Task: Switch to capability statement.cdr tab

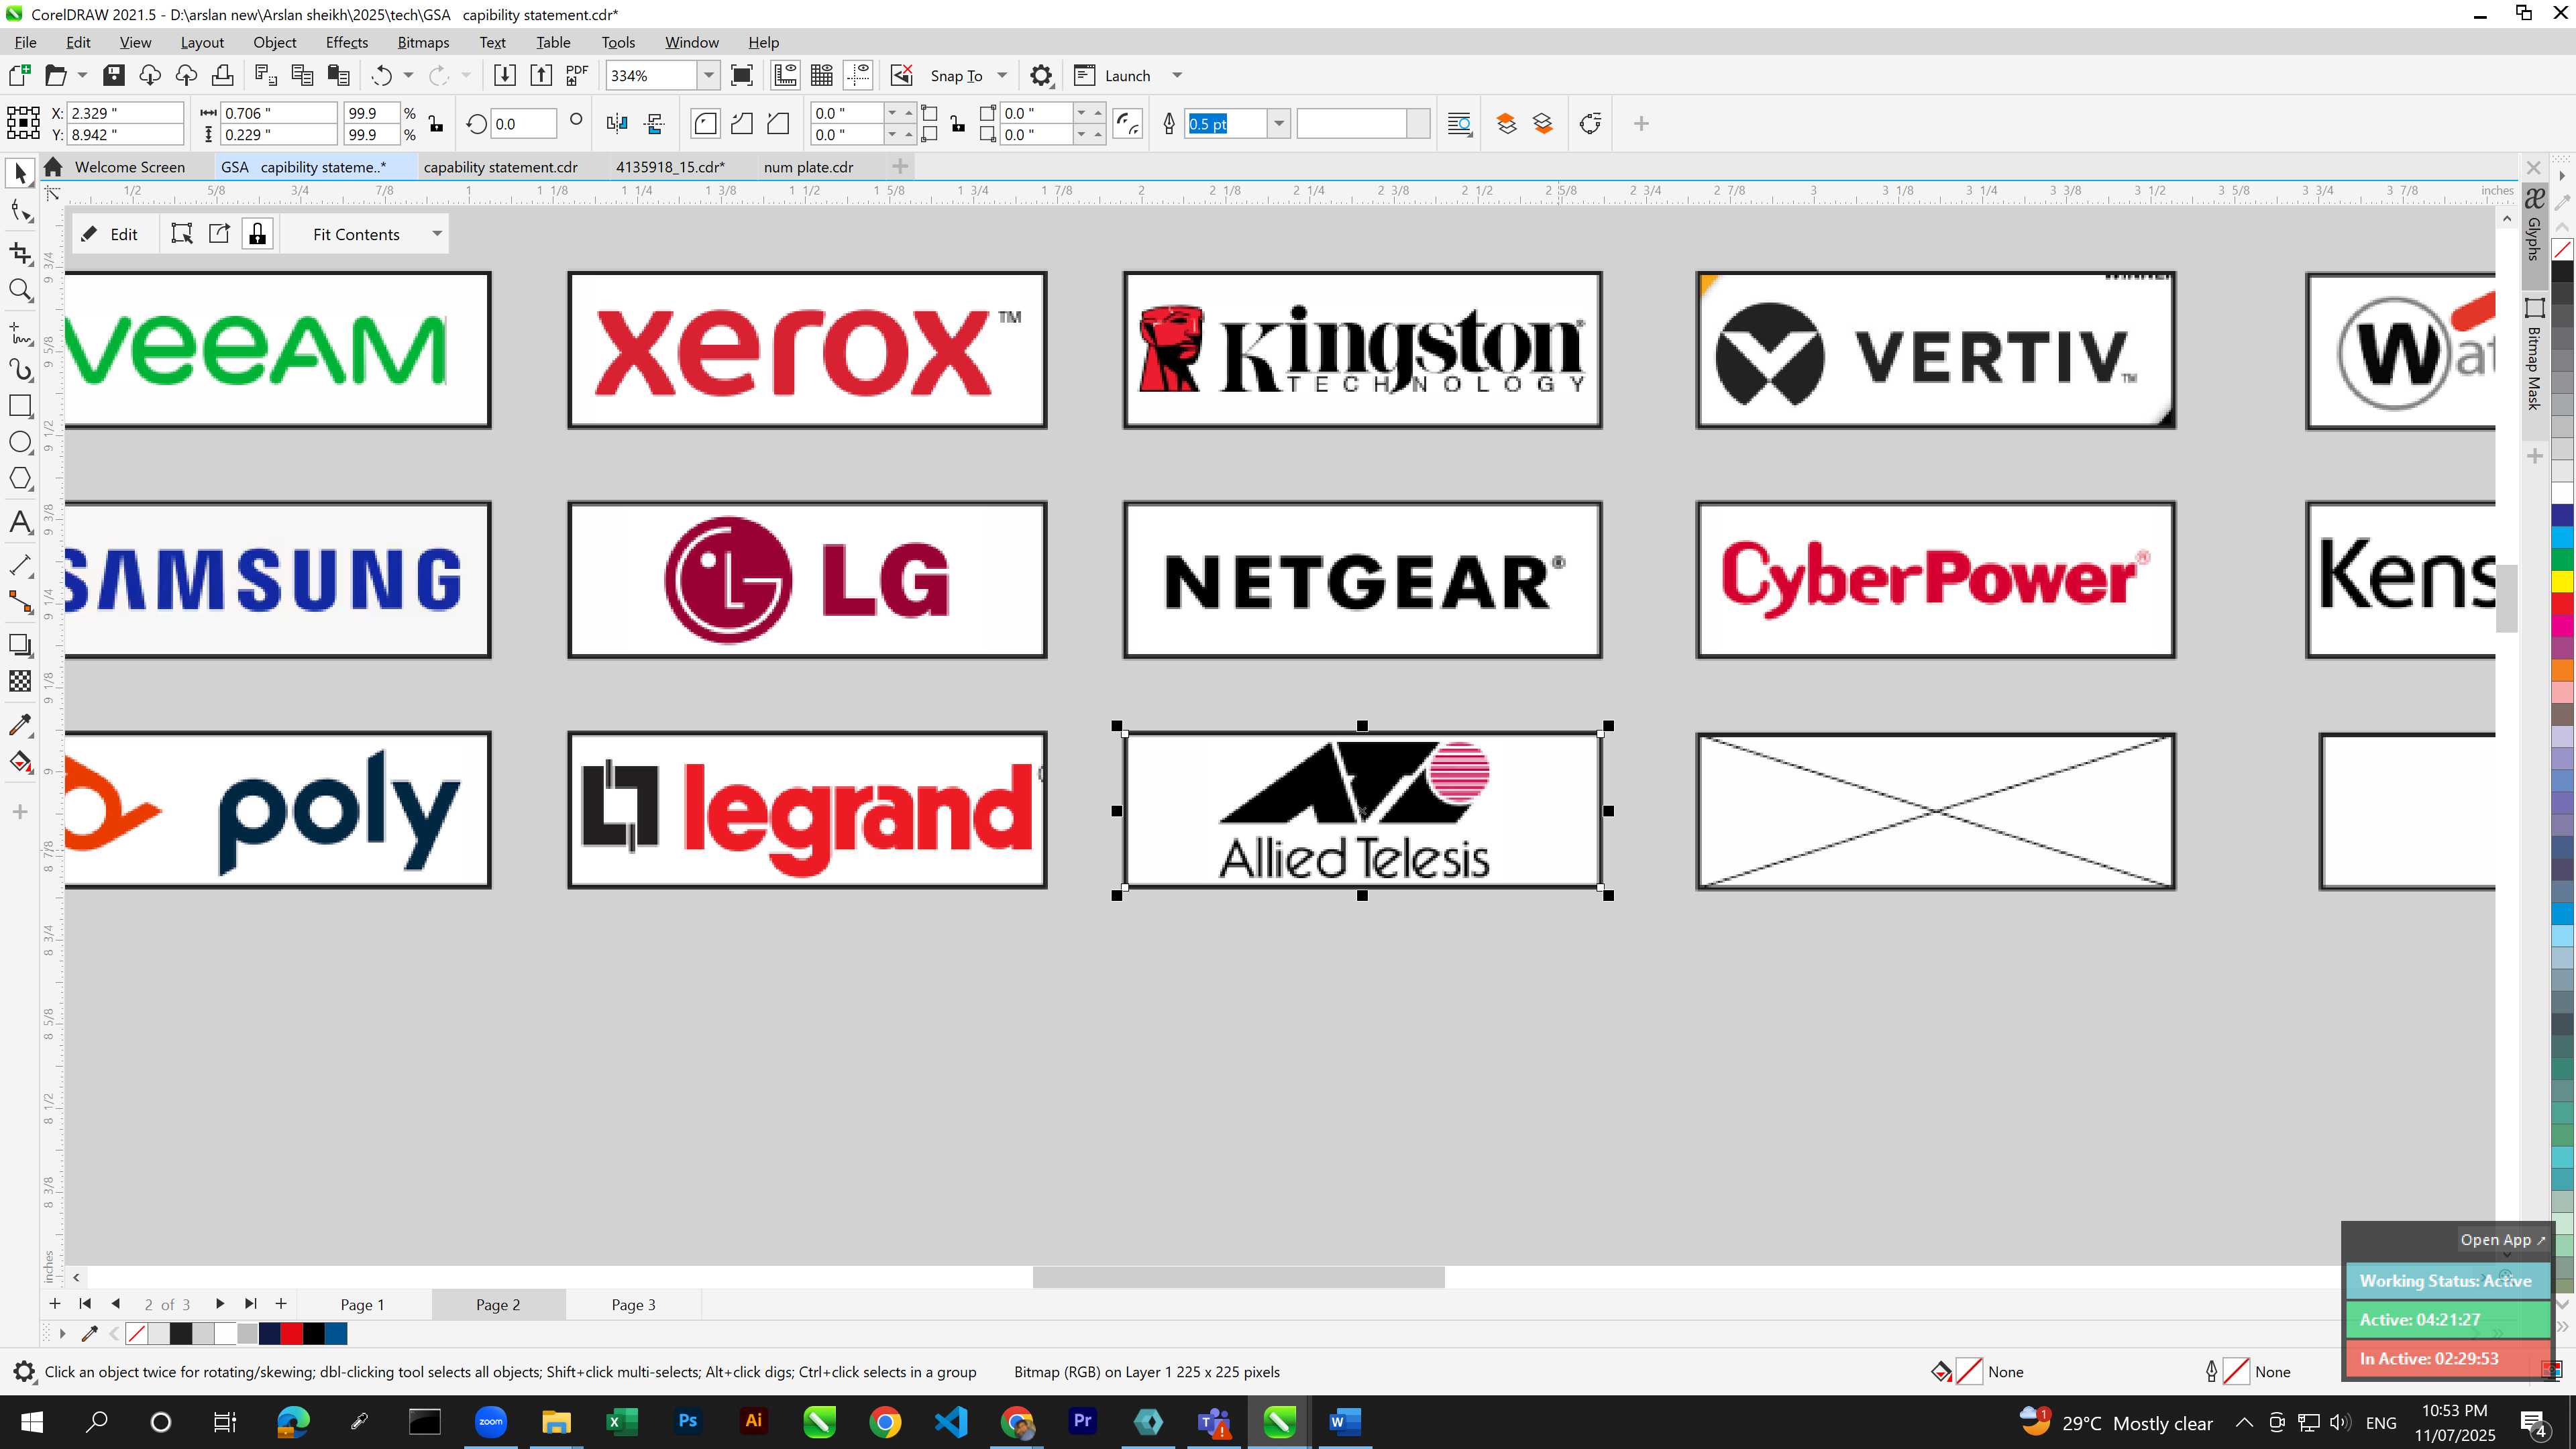Action: tap(500, 167)
